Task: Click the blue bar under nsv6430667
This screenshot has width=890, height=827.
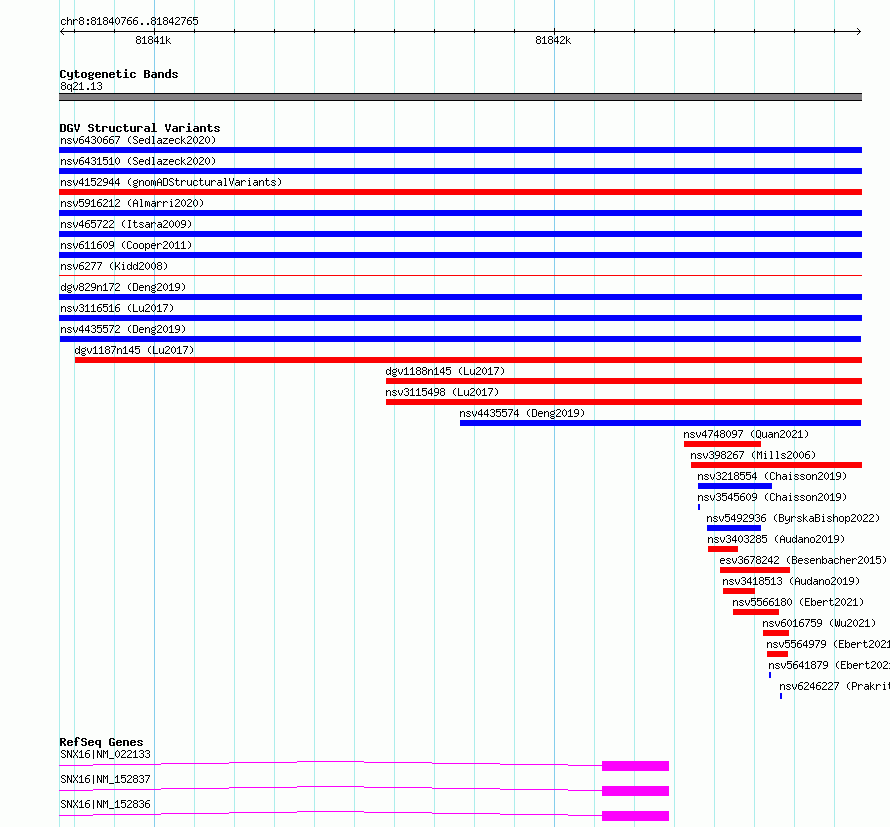Action: point(460,150)
